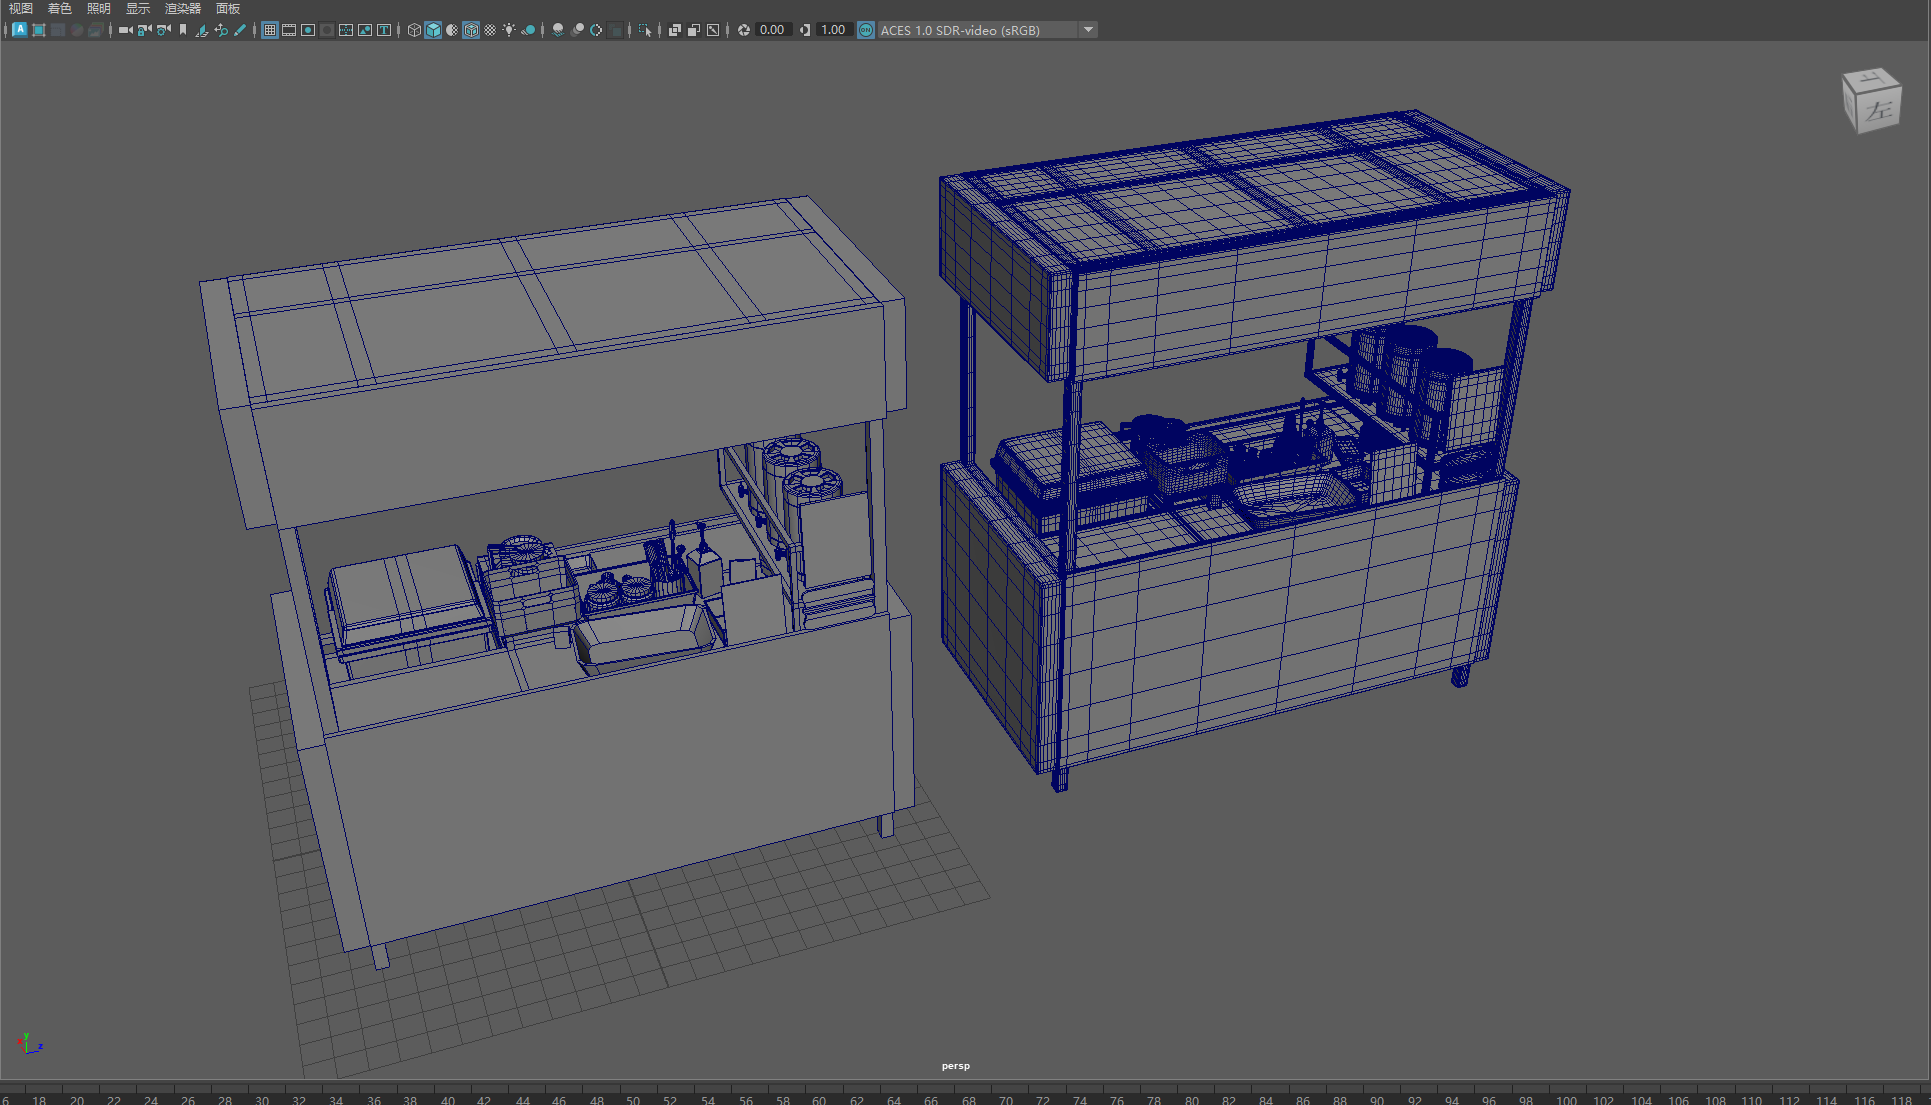The width and height of the screenshot is (1931, 1105).
Task: Open the 视图 (View) menu
Action: tap(20, 8)
